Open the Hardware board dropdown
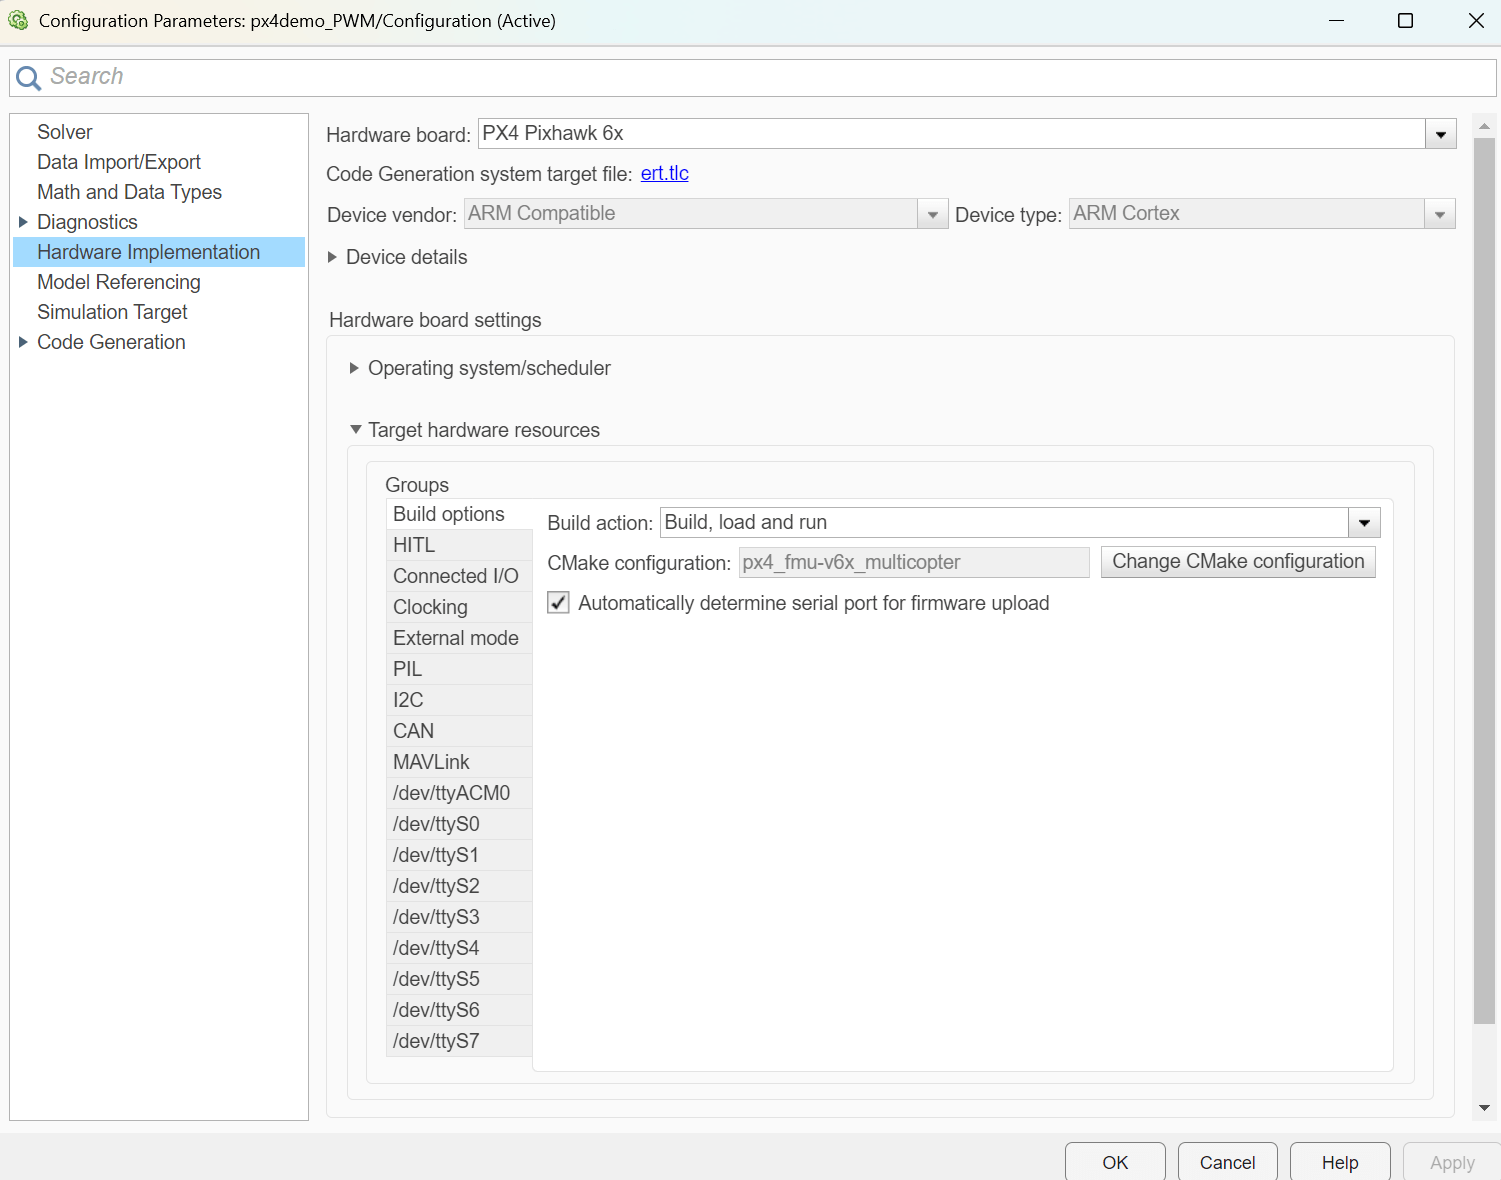Screen dimensions: 1501x1180 pyautogui.click(x=1440, y=133)
